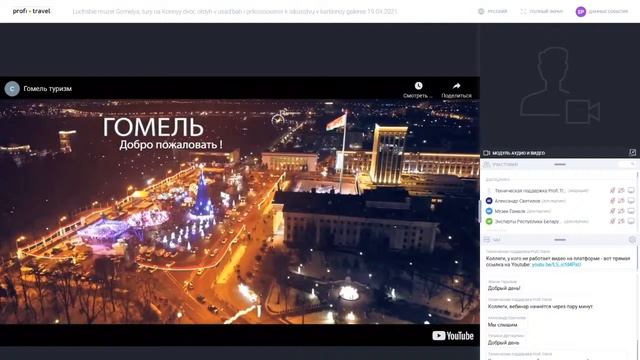Click chat message 'Добрый день!'
This screenshot has height=360, width=640.
coord(504,288)
